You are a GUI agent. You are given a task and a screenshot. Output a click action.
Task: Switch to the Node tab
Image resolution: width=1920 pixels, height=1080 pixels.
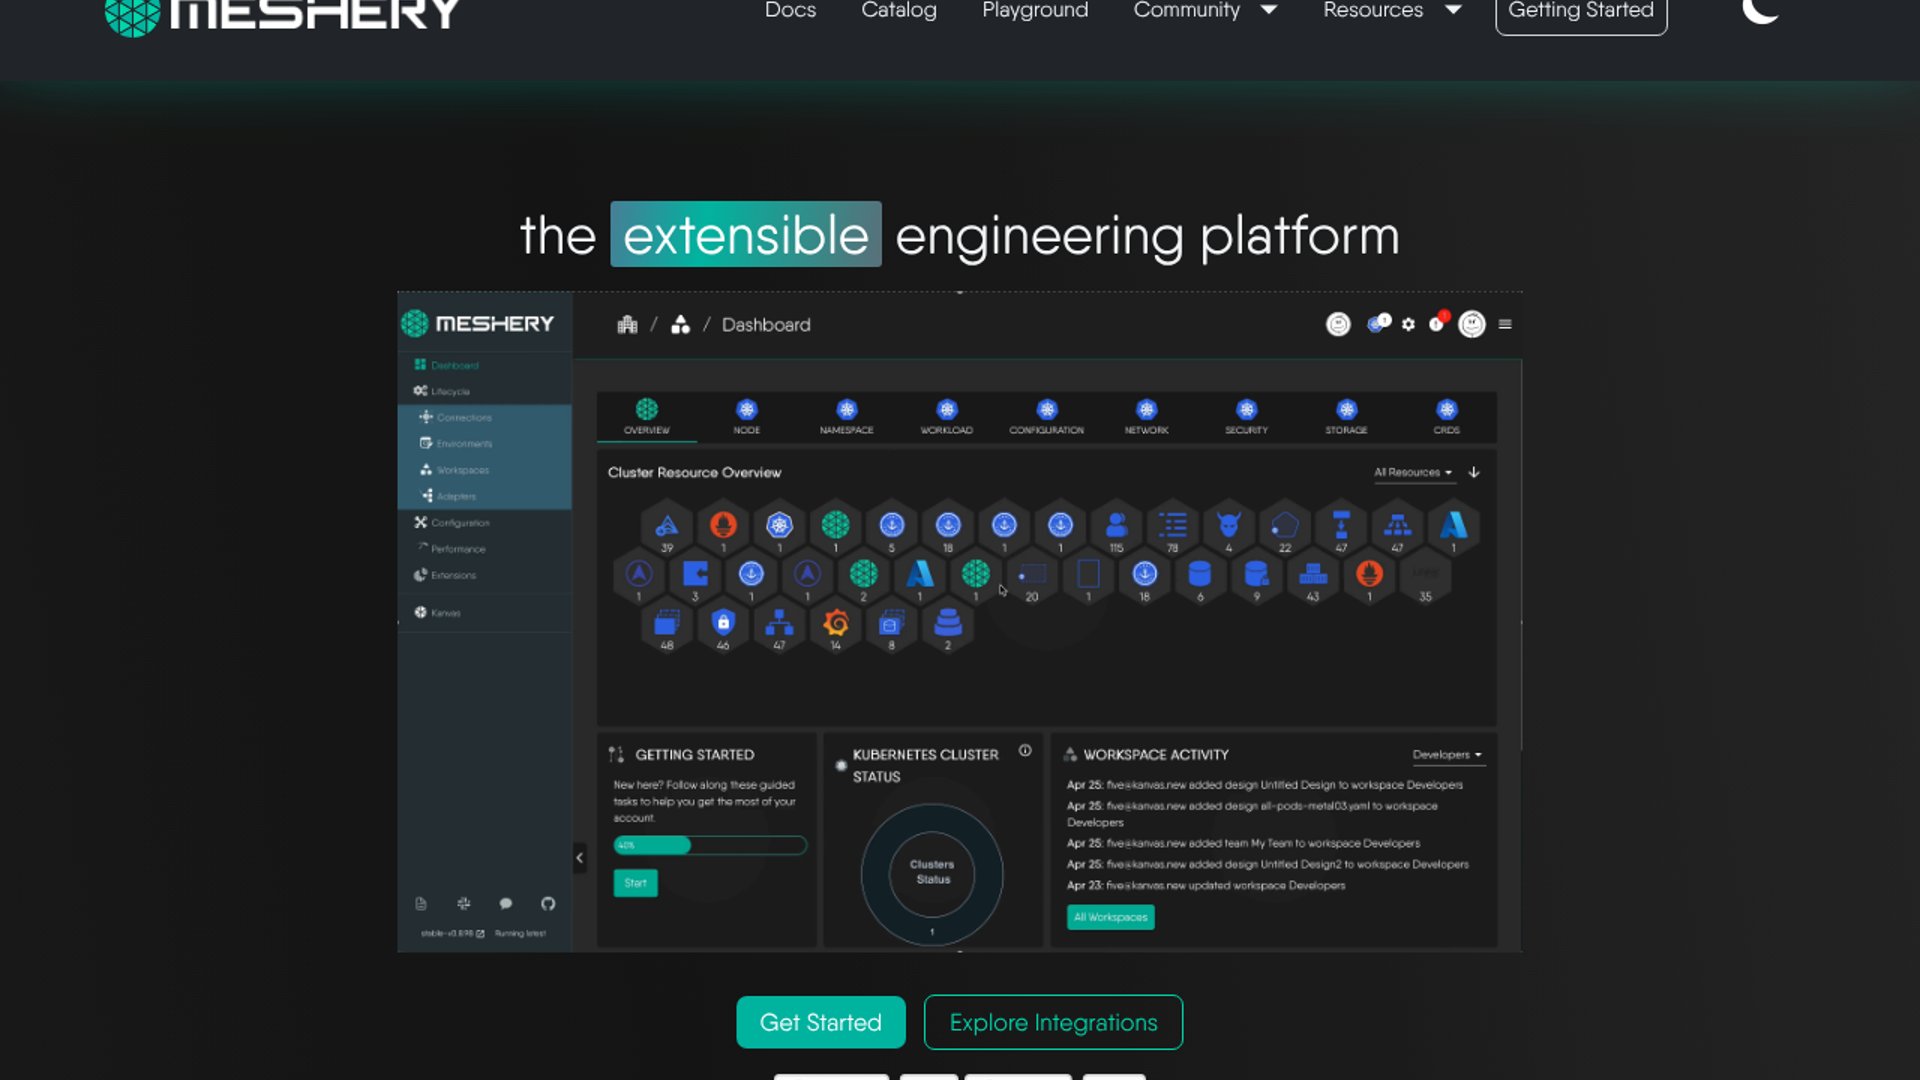click(x=747, y=416)
